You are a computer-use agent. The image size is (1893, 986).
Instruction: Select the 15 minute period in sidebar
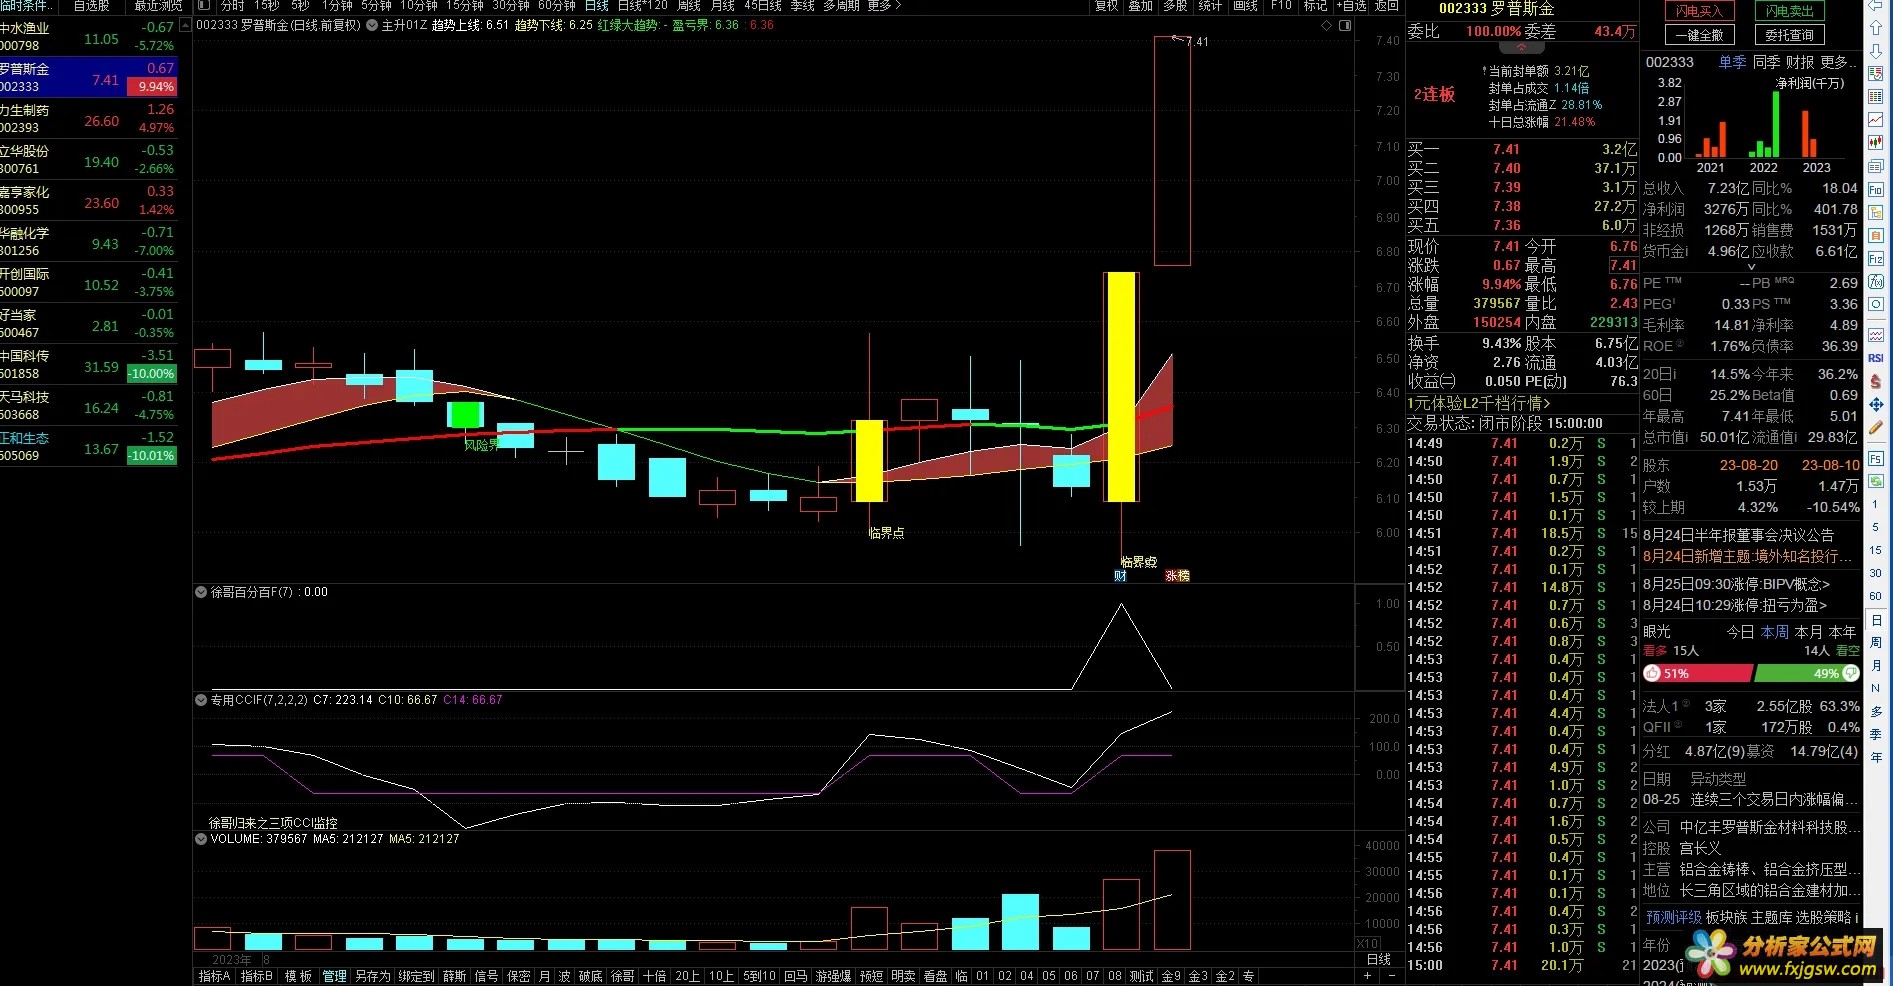point(1876,550)
